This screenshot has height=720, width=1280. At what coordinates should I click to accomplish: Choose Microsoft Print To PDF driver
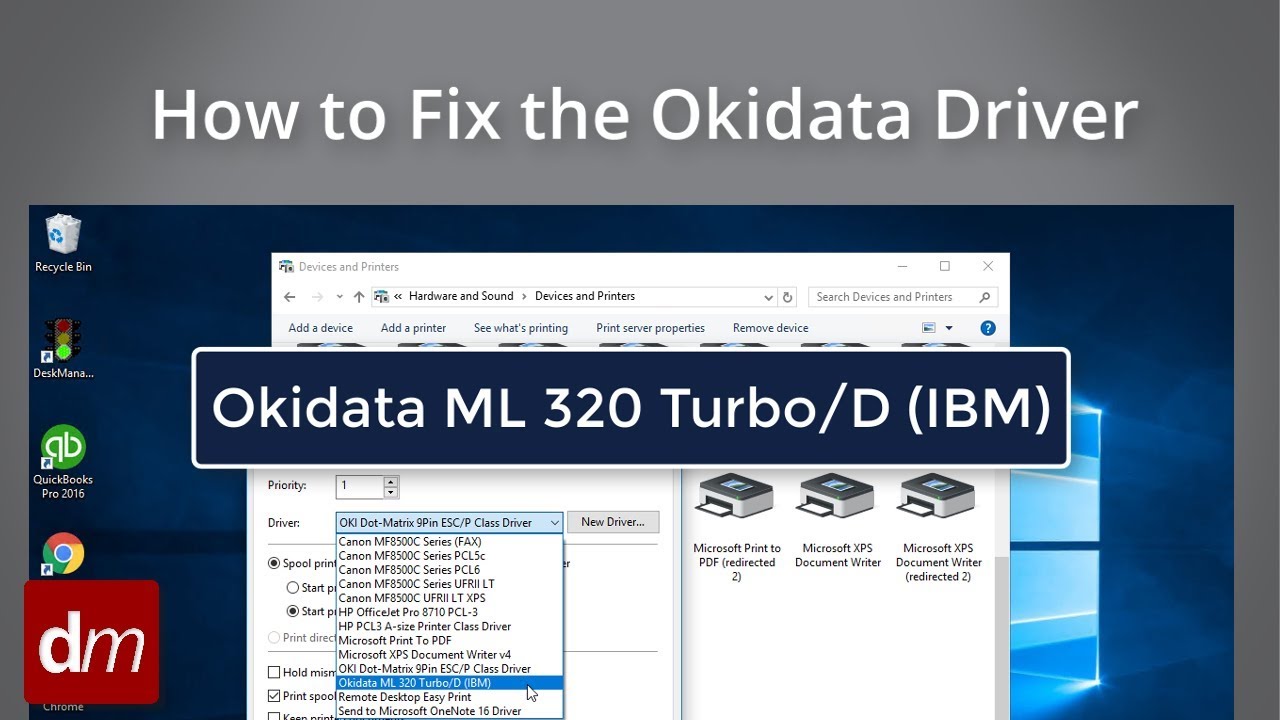(x=450, y=641)
